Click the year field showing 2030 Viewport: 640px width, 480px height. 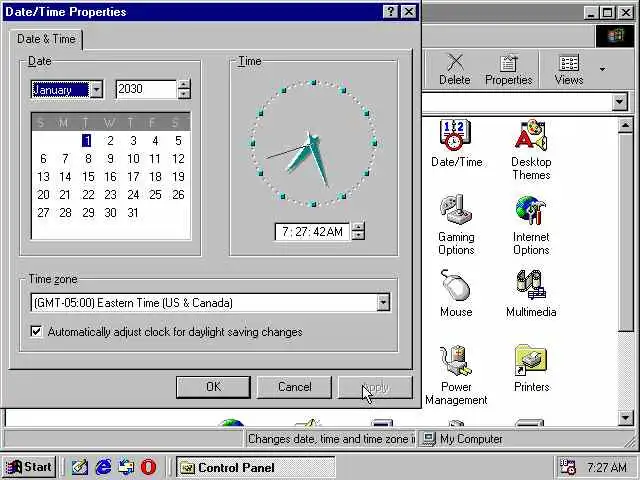click(x=146, y=89)
